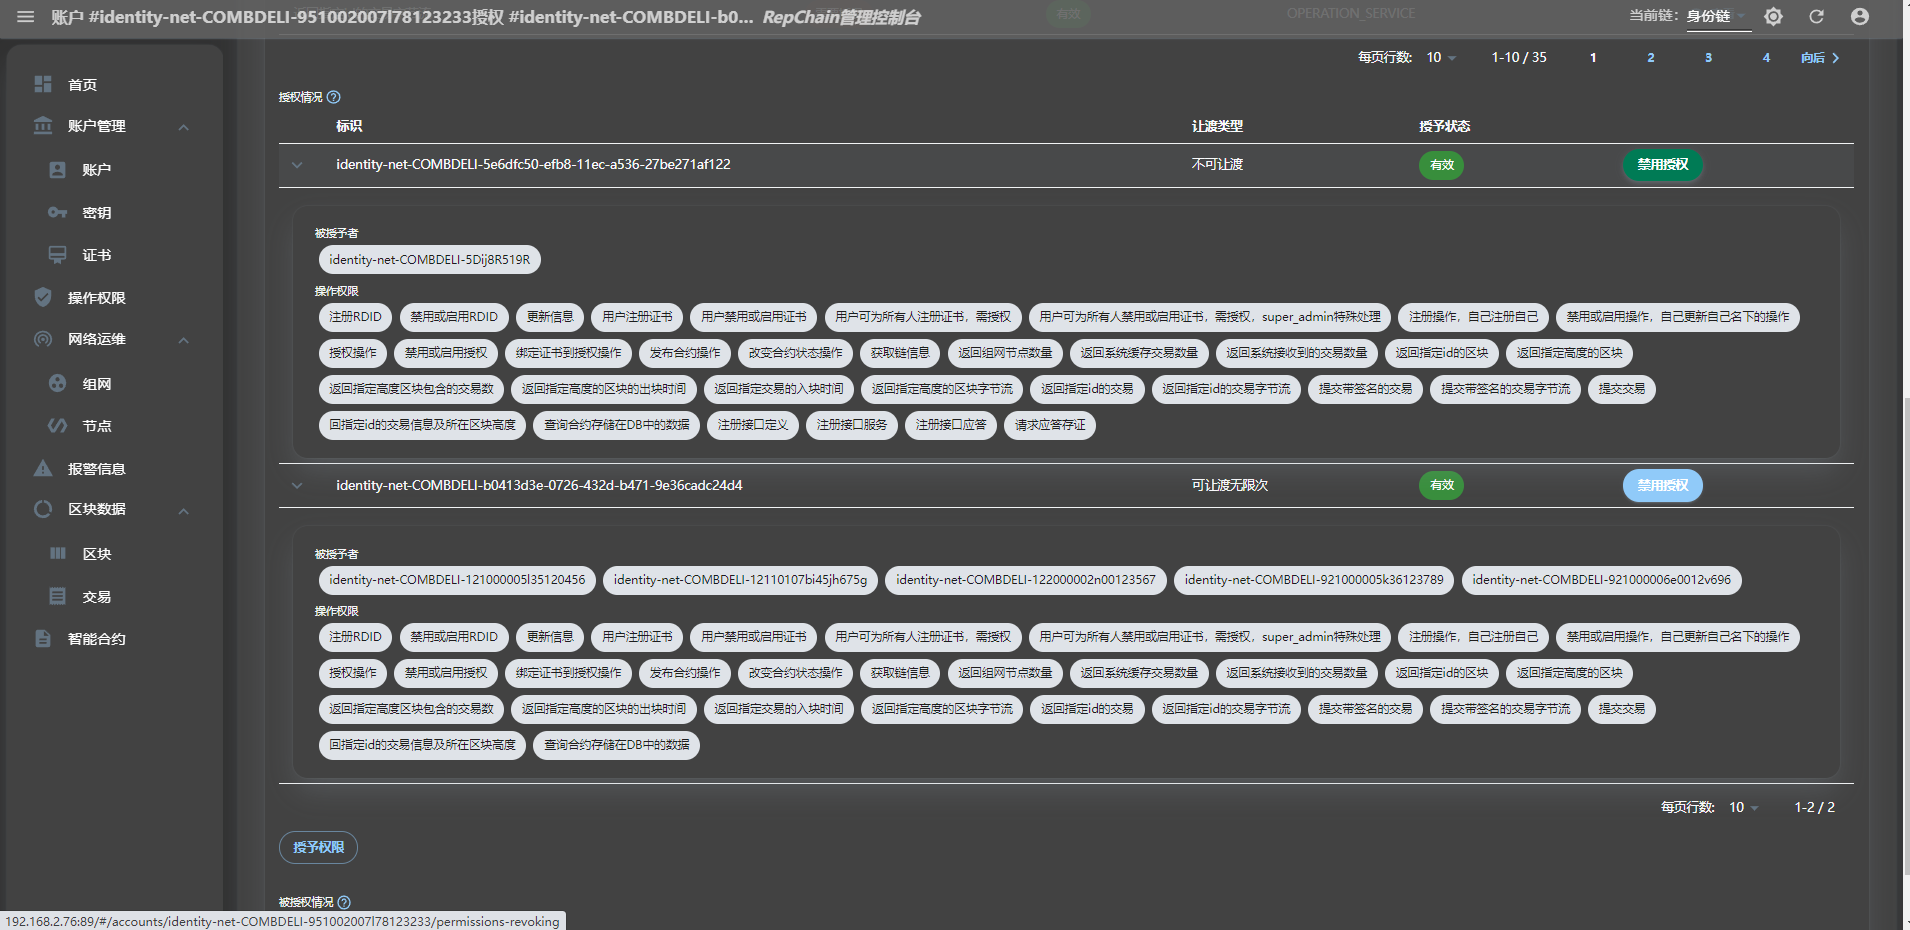This screenshot has width=1910, height=930.
Task: Click grantee chip identity-net-COMBDELI-5Dij8R519R
Action: (x=430, y=260)
